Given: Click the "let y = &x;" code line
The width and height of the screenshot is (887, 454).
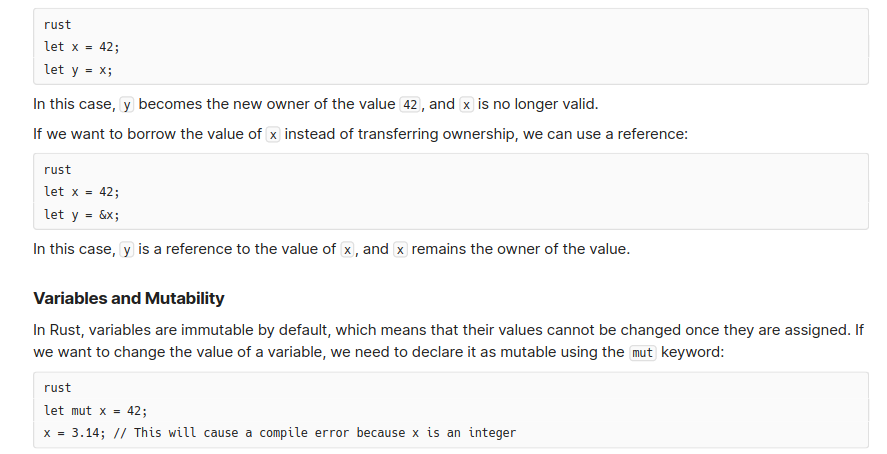Looking at the screenshot, I should click(x=81, y=214).
